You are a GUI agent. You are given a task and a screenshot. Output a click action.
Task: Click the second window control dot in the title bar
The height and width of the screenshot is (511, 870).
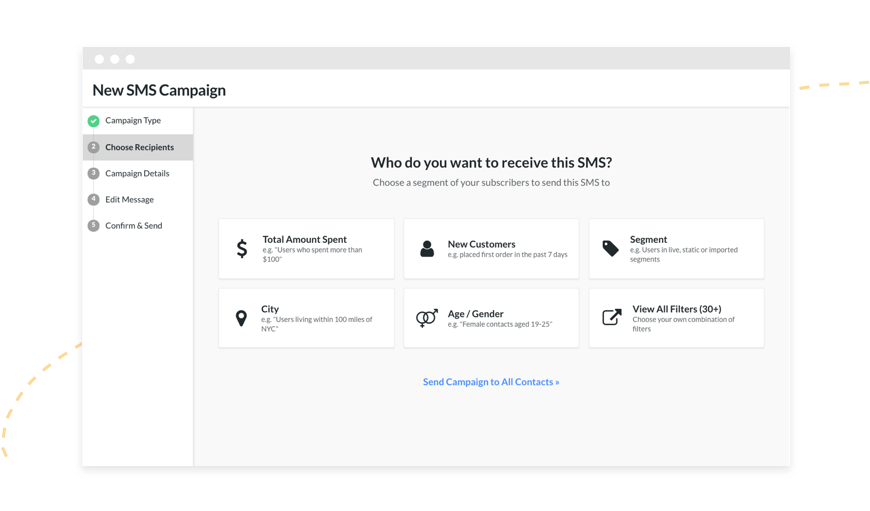coord(115,59)
